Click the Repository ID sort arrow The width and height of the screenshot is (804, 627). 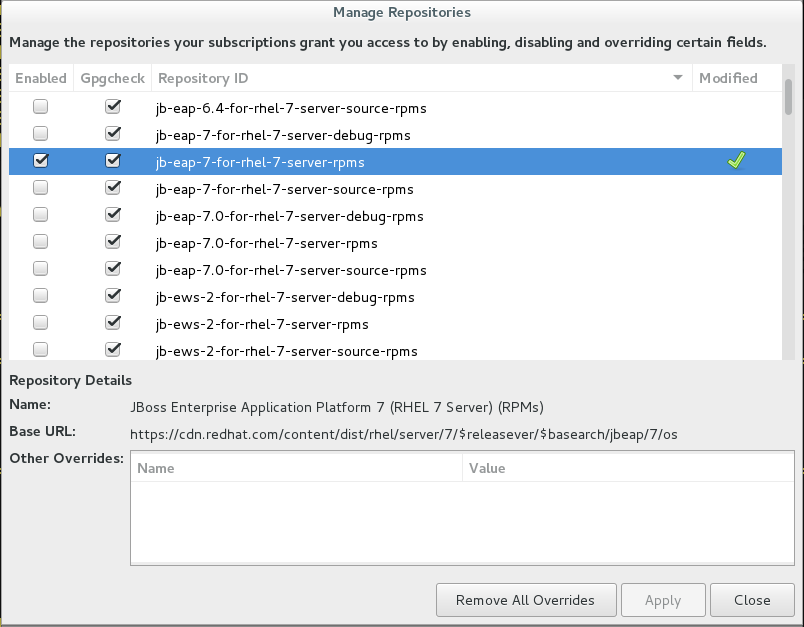678,78
